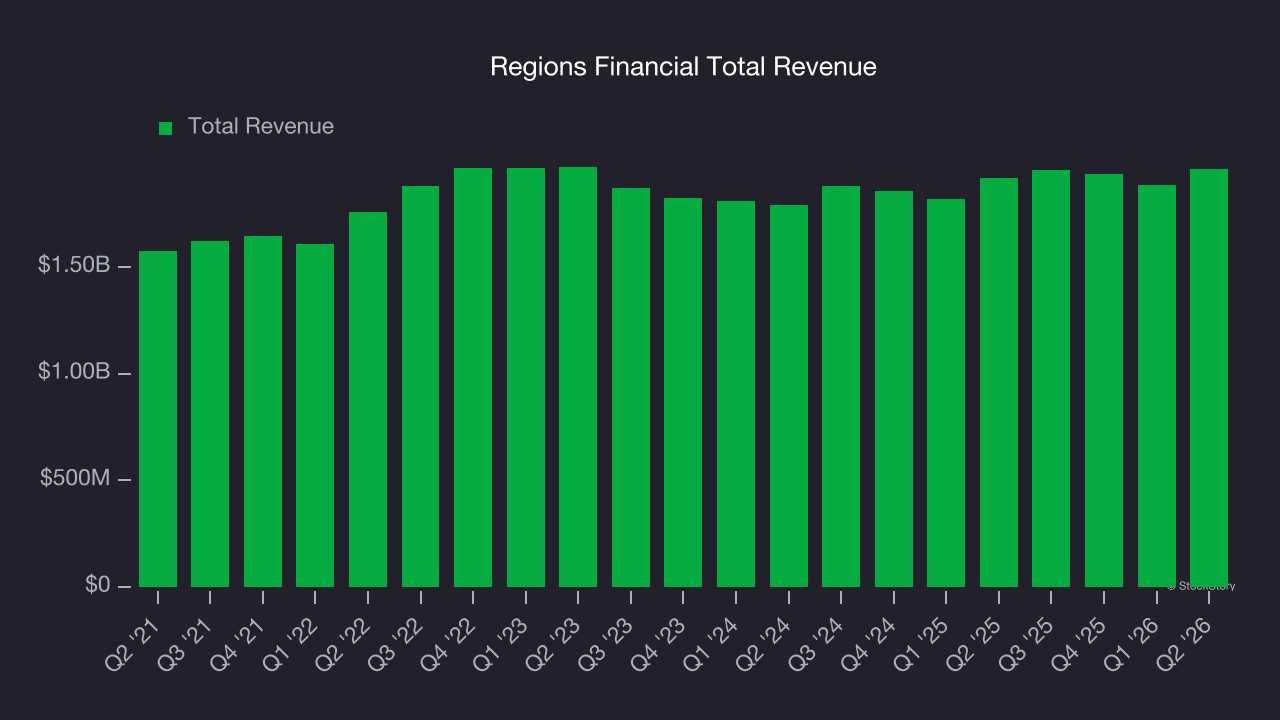The image size is (1280, 720).
Task: Click the bar for Q3 '25
Action: coord(1051,378)
